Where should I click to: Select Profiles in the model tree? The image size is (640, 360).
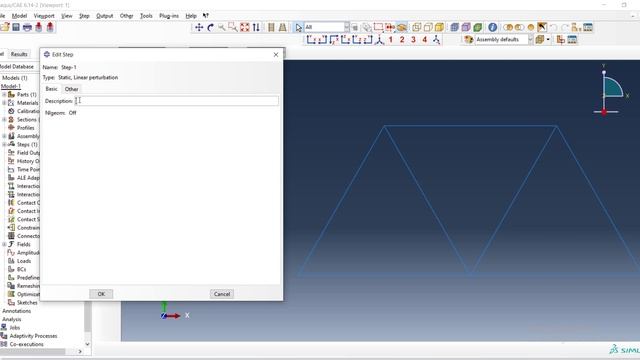(25, 128)
